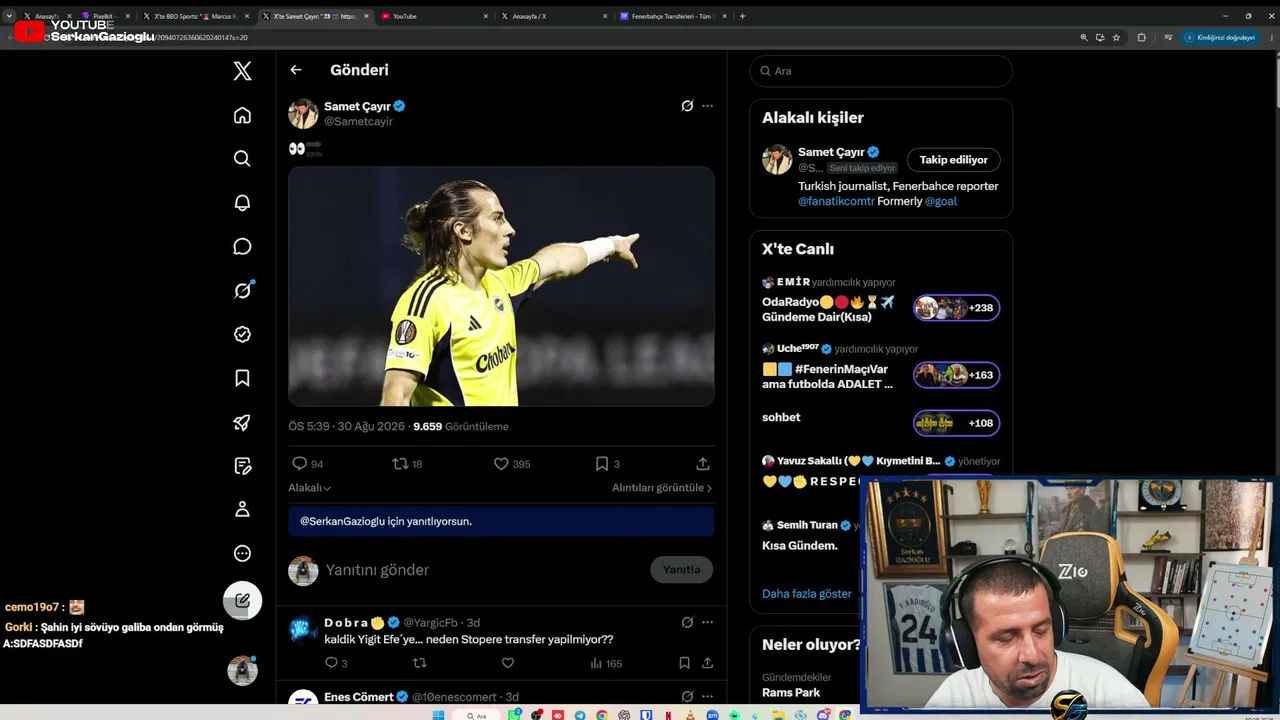
Task: Bookmark Dobra's reply
Action: pyautogui.click(x=684, y=663)
